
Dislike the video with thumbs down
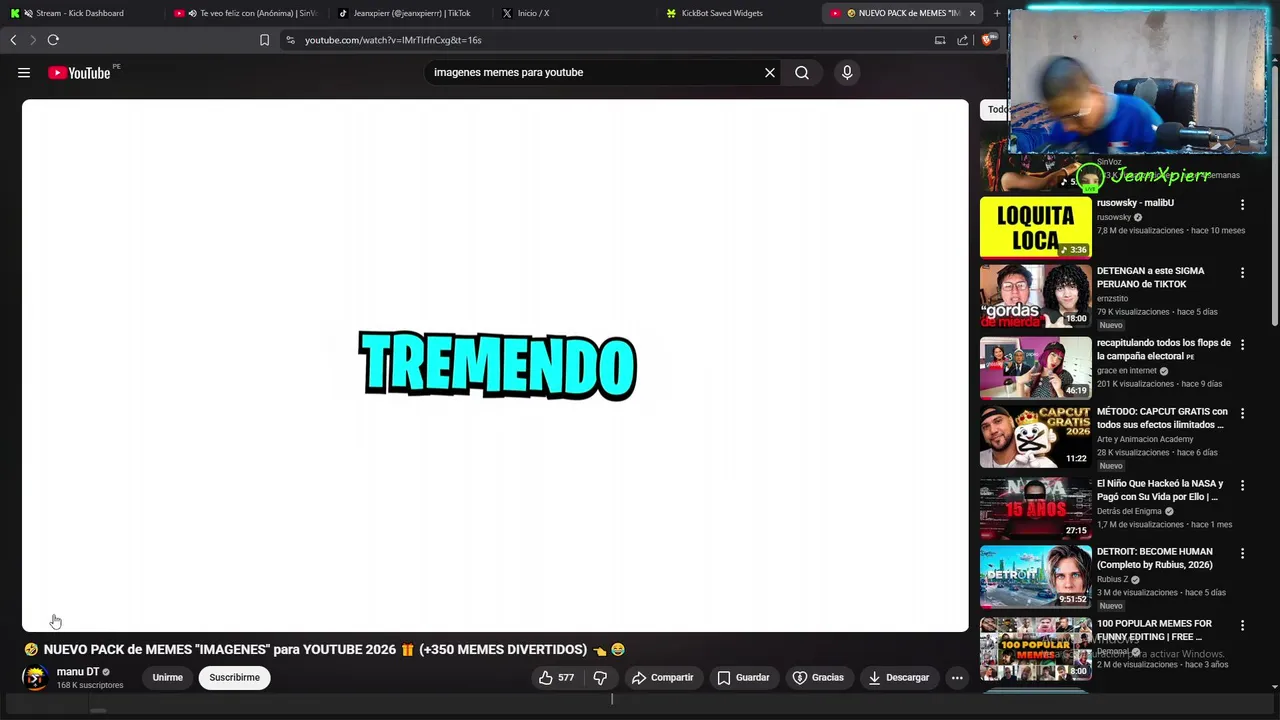600,677
